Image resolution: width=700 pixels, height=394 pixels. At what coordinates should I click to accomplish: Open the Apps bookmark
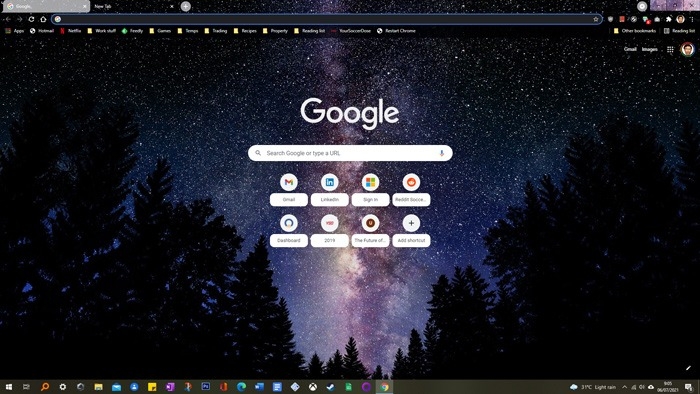tap(15, 31)
